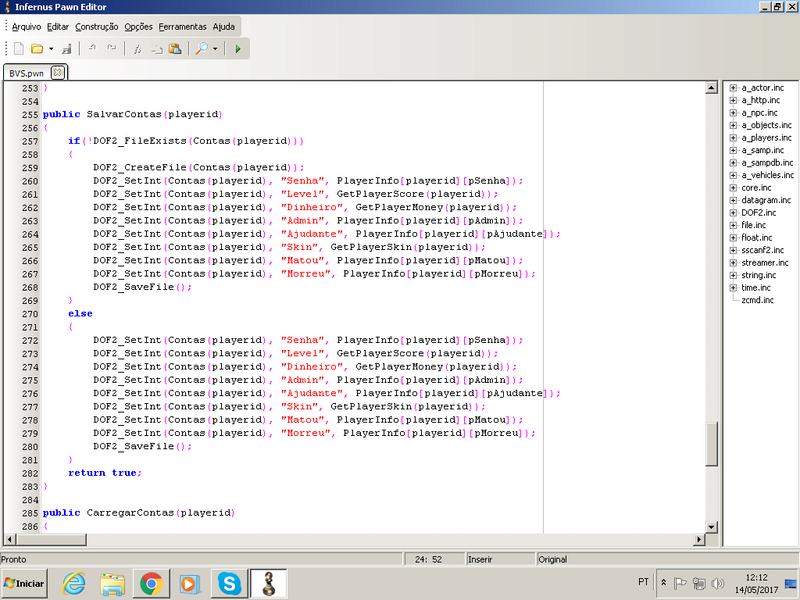
Task: Close the BVS.pwn tab
Action: (58, 72)
